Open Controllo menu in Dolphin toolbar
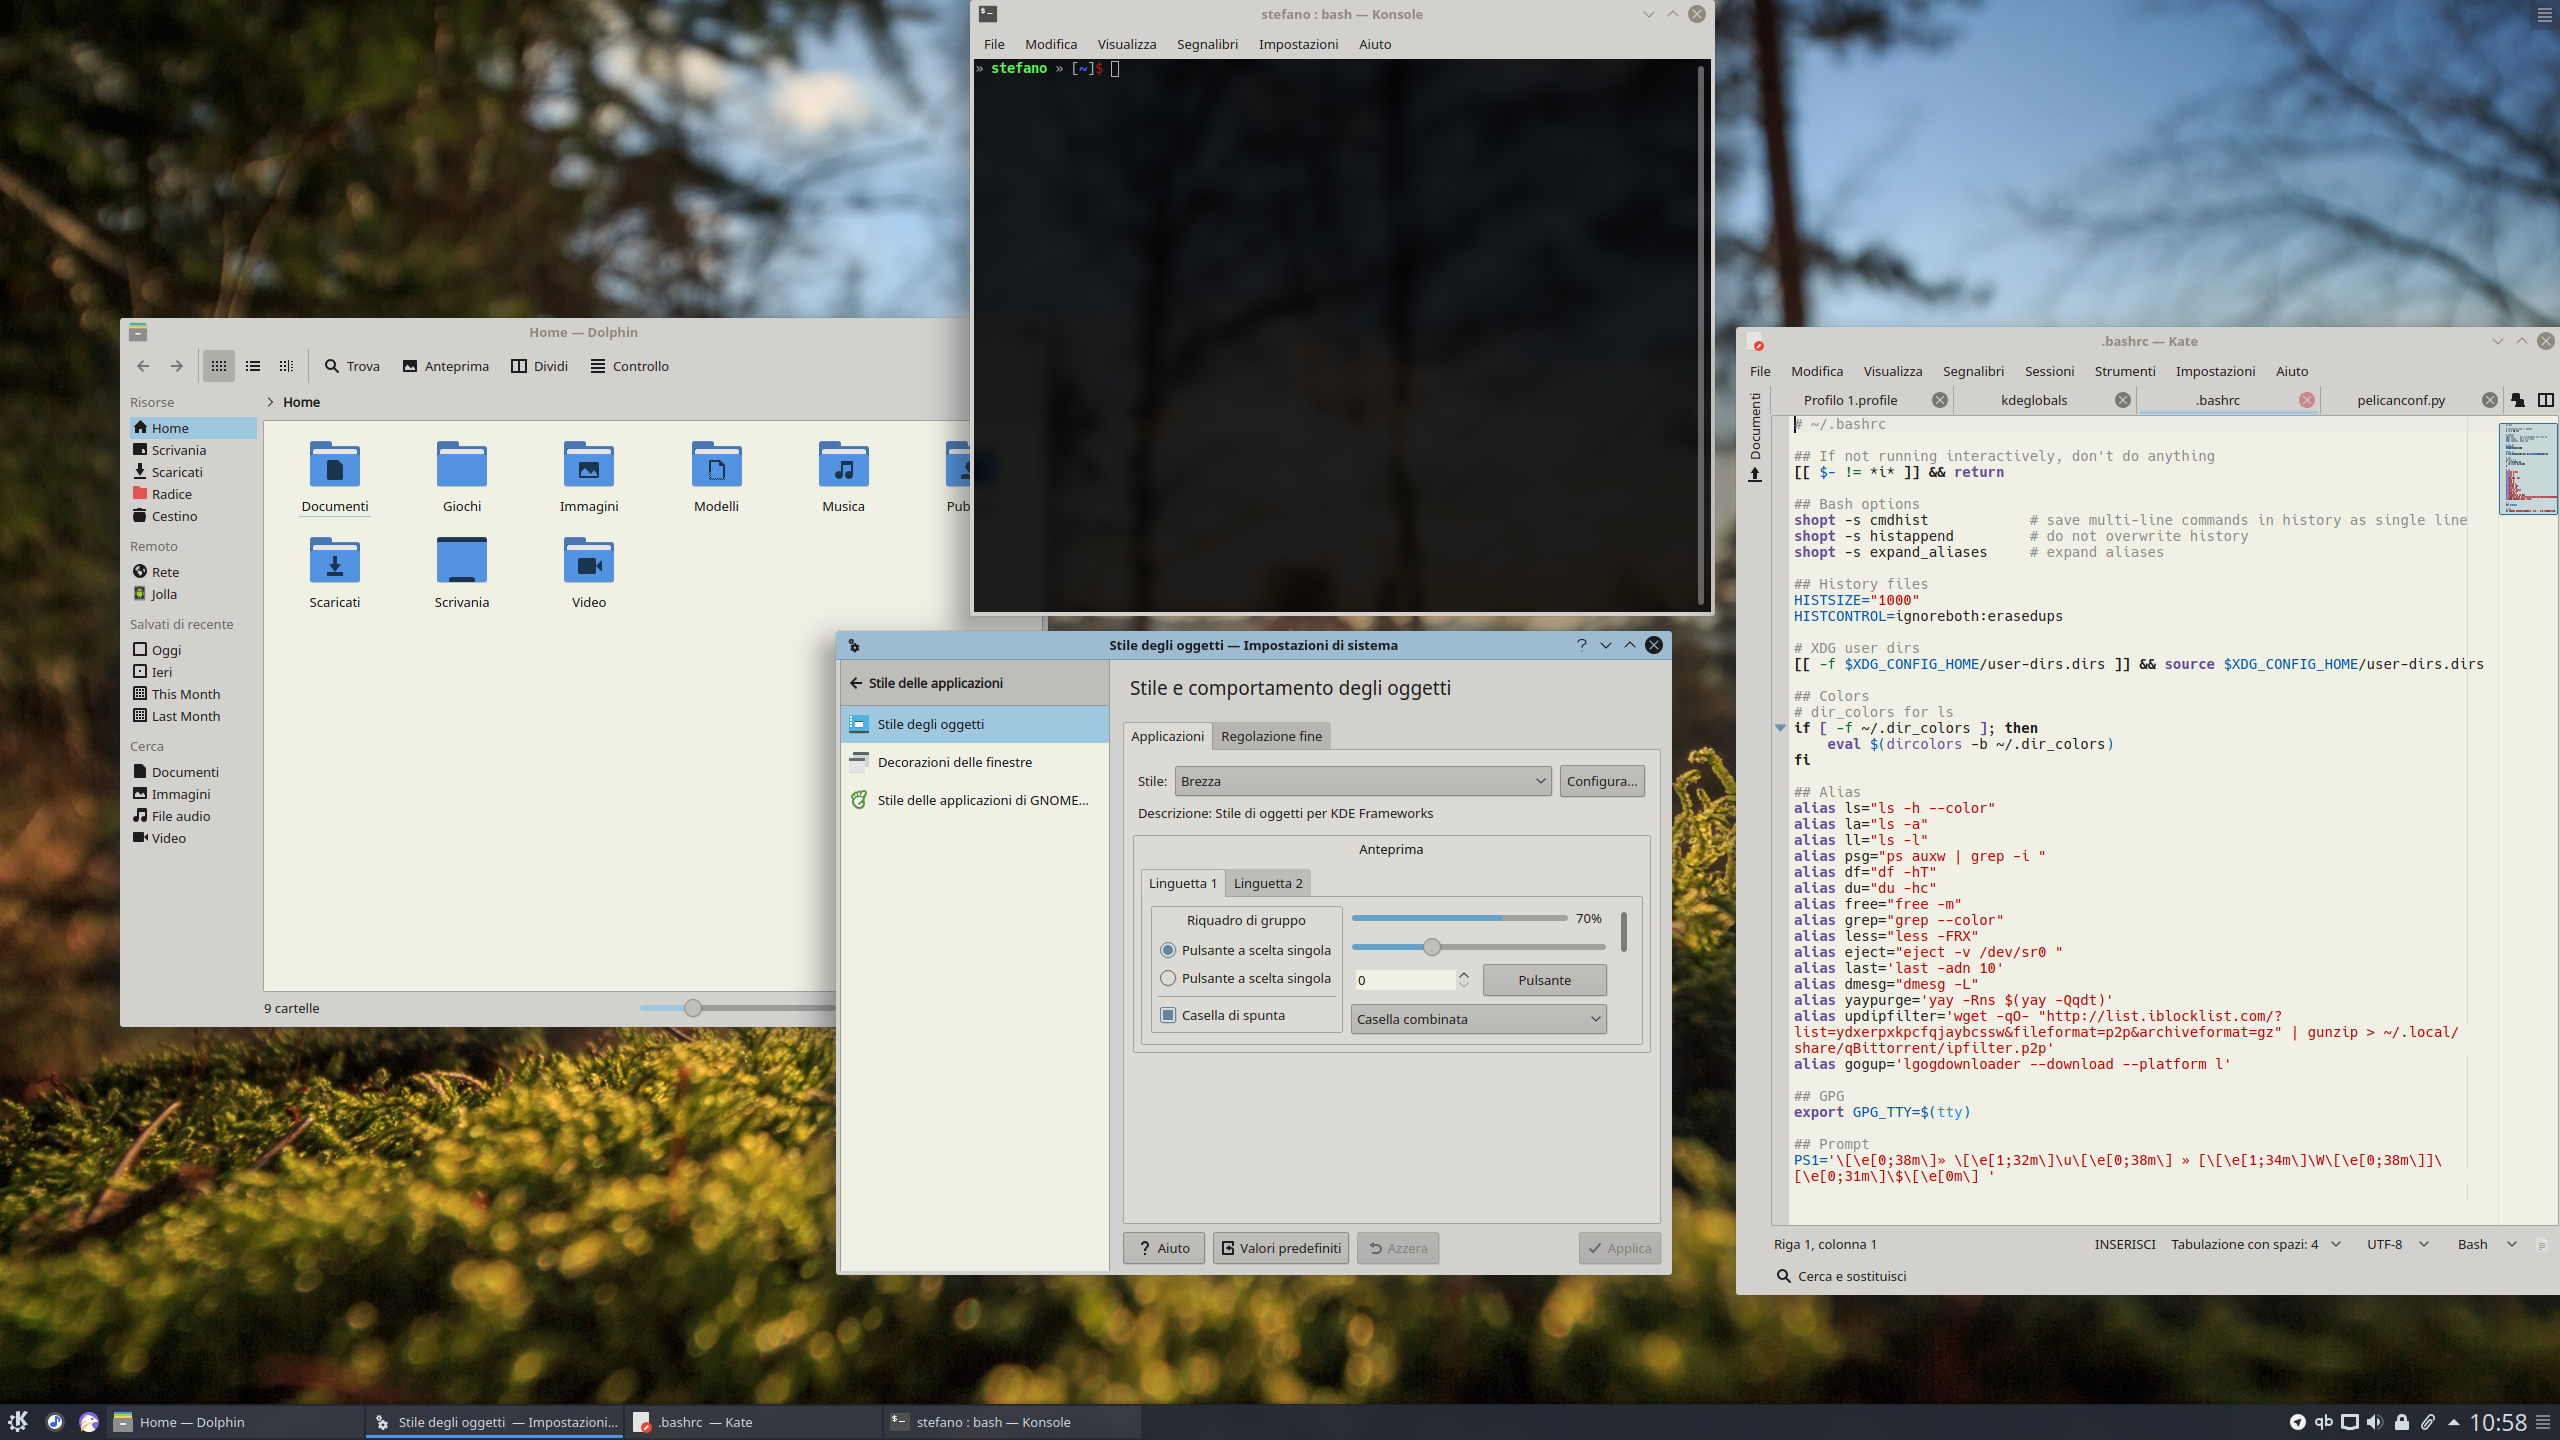2560x1440 pixels. [629, 366]
